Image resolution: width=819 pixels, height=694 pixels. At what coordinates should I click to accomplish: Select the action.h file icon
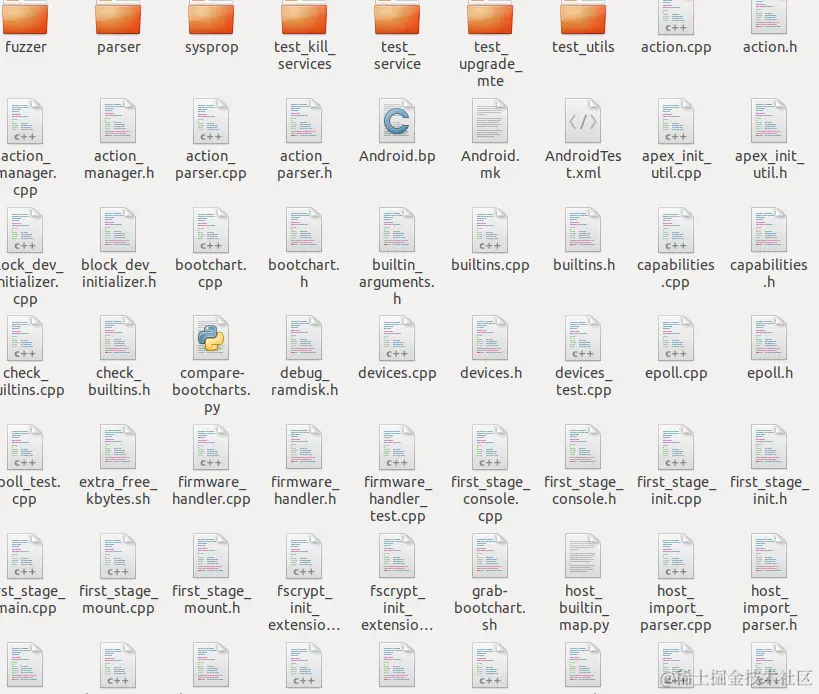tap(769, 17)
